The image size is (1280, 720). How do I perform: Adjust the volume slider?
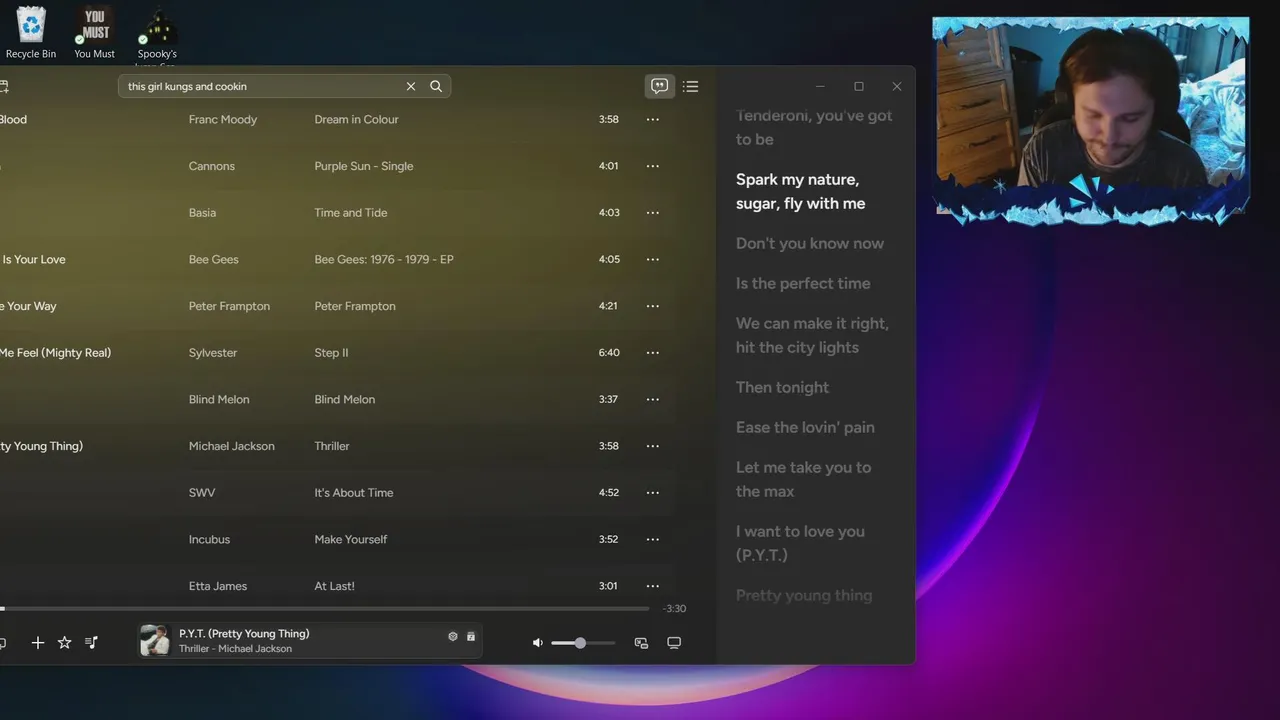583,643
